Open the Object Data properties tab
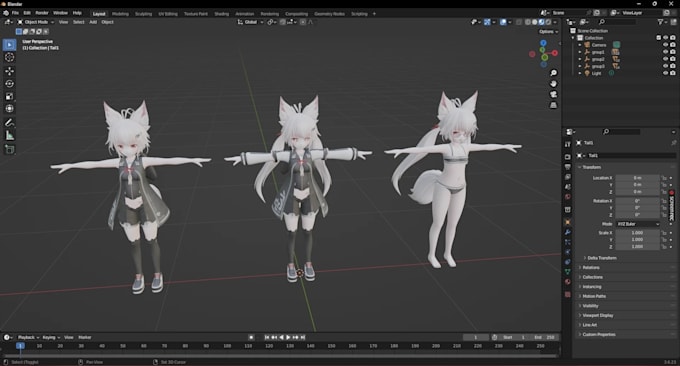The height and width of the screenshot is (366, 680). point(568,271)
